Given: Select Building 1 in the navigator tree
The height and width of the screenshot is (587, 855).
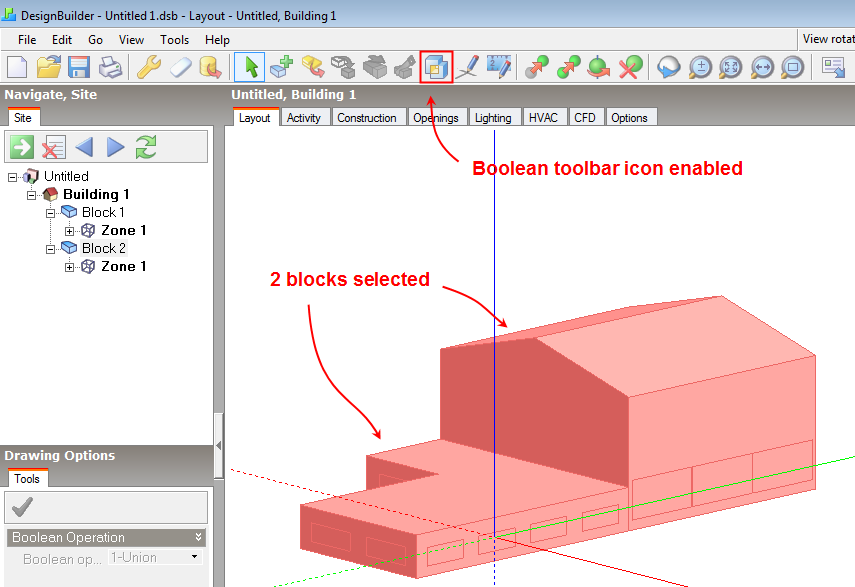Looking at the screenshot, I should tap(96, 194).
